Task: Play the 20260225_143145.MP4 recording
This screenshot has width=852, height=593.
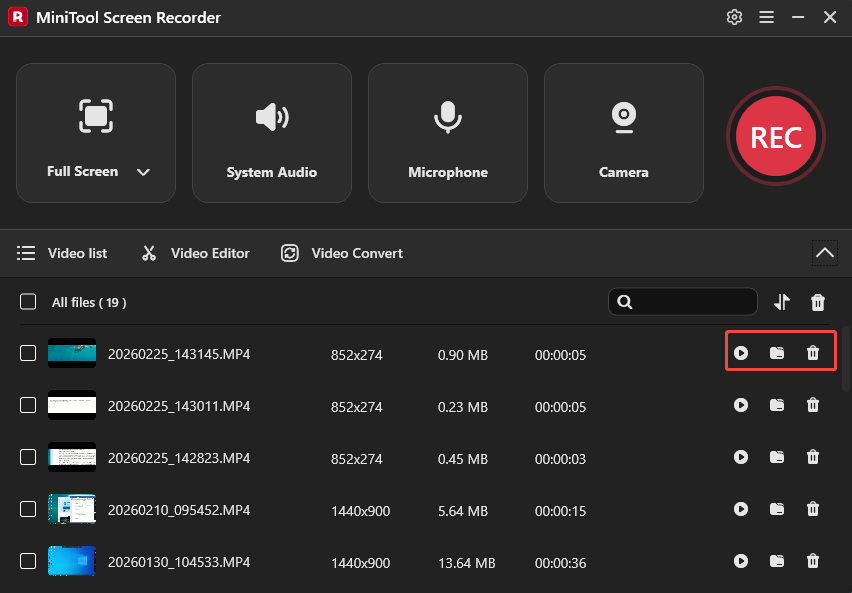Action: (x=741, y=351)
